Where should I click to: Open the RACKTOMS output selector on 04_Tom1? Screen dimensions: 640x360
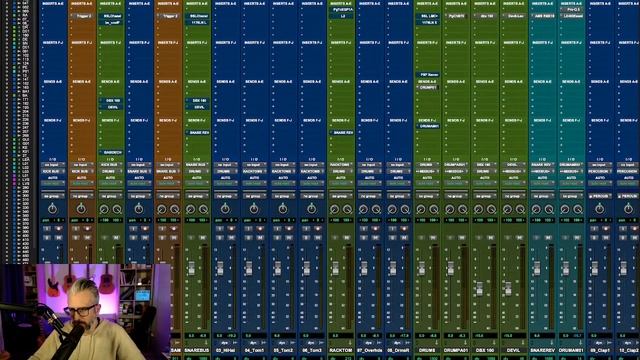coord(254,171)
